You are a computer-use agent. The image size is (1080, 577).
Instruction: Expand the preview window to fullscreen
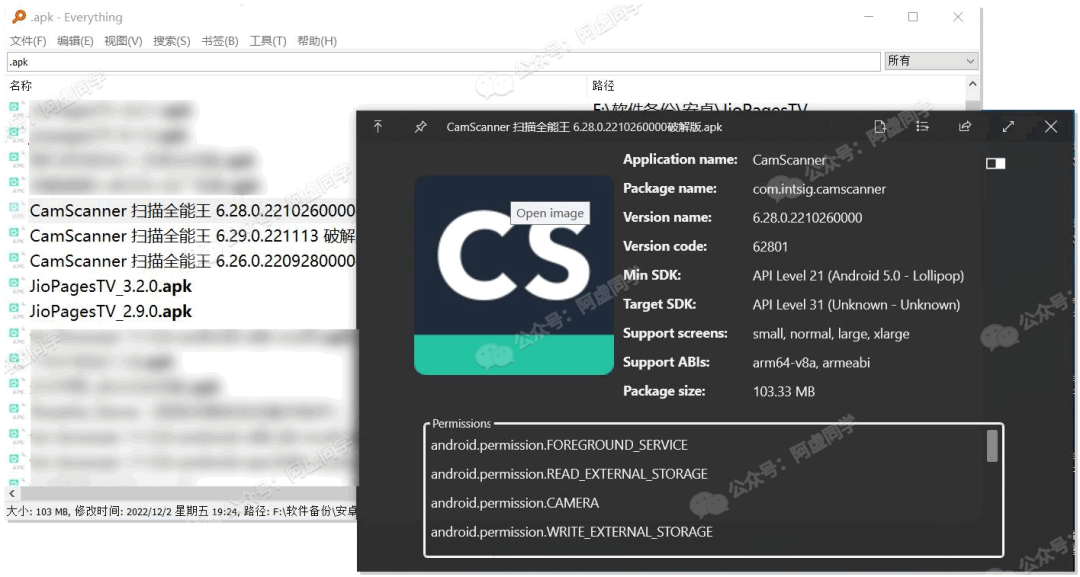point(1008,126)
